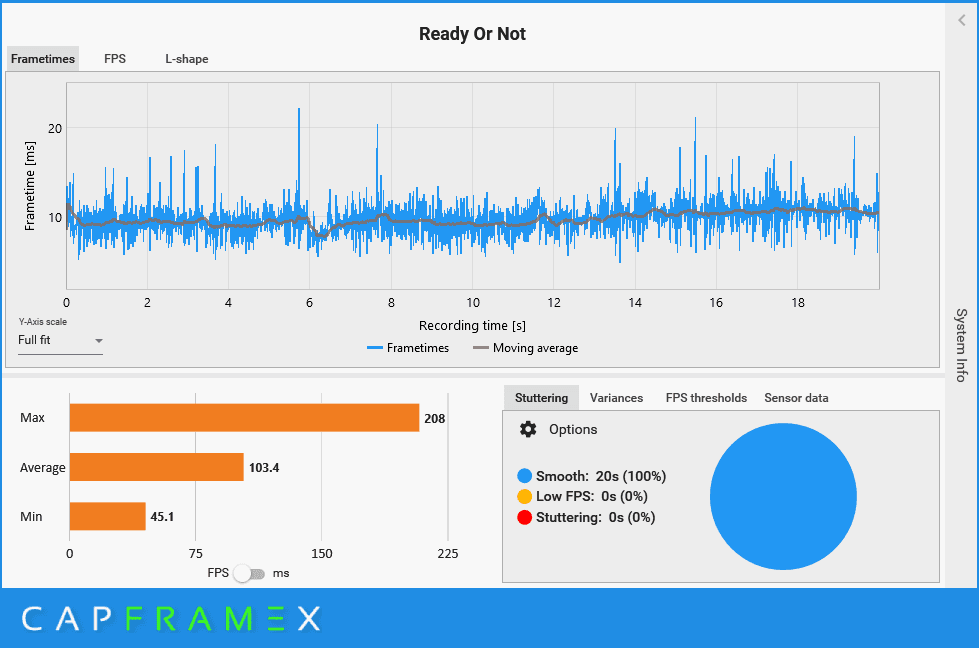Viewport: 979px width, 648px height.
Task: Click the blue stuttering pie chart
Action: (x=783, y=496)
